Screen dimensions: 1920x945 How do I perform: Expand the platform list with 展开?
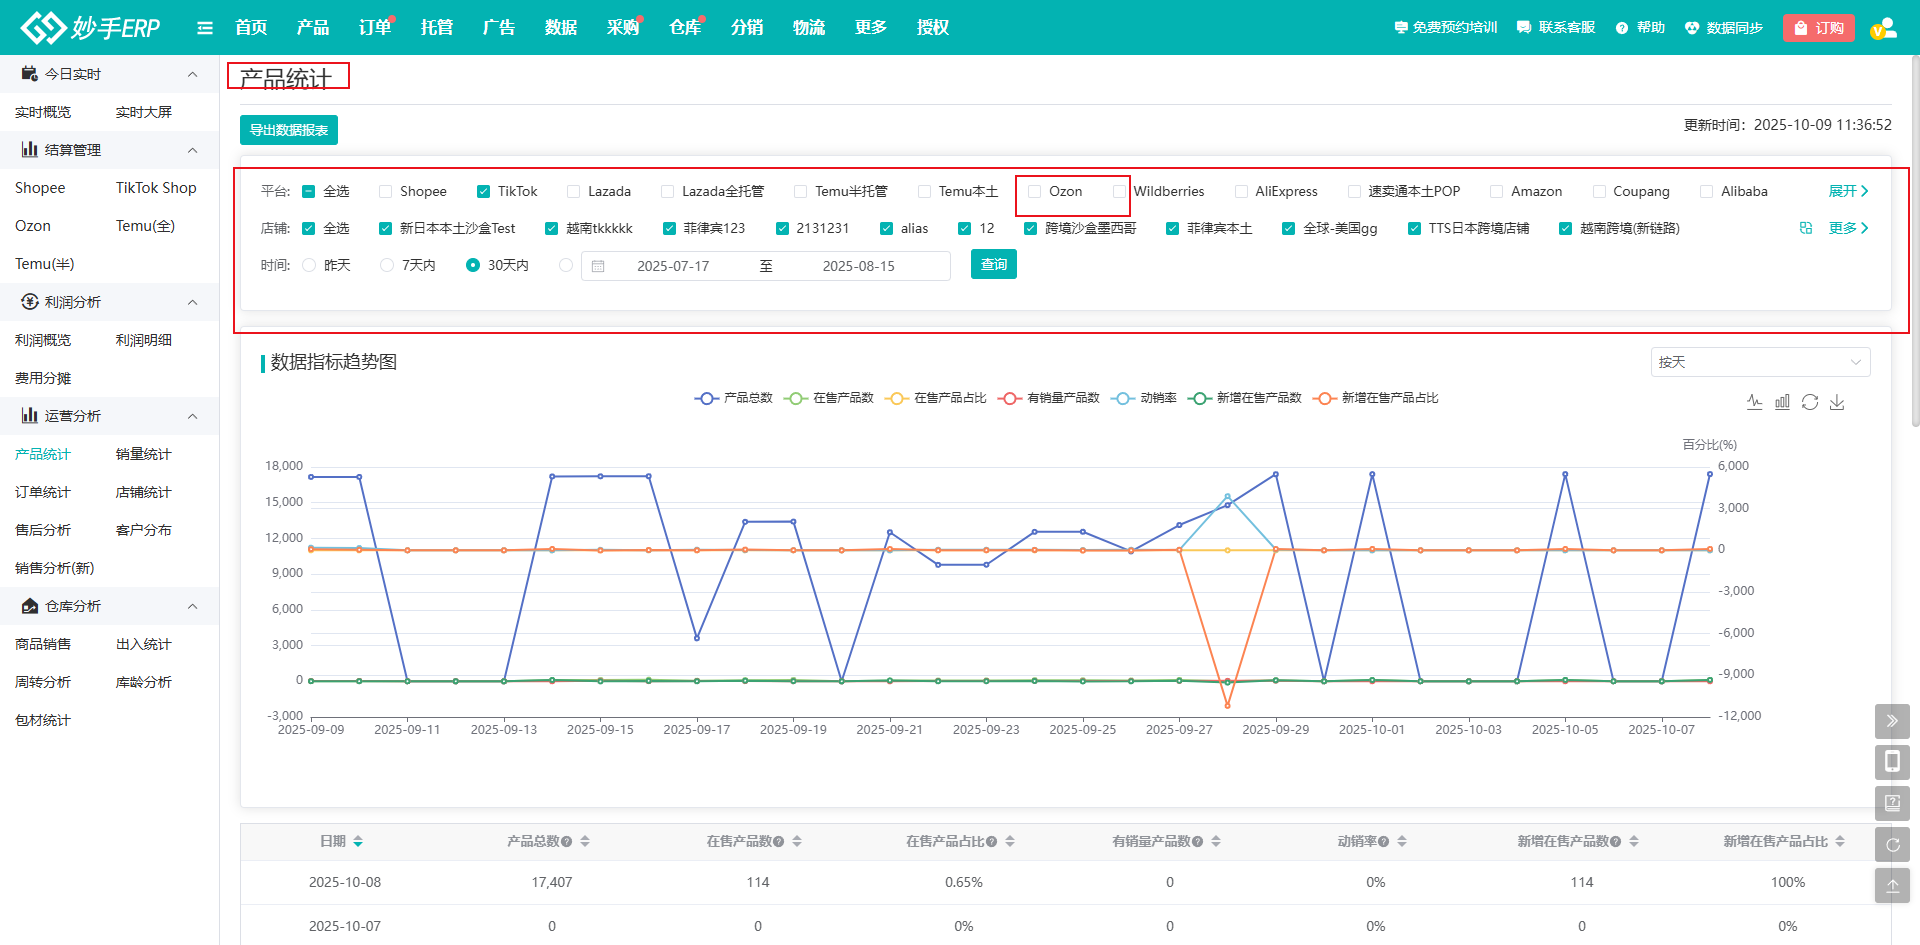tap(1847, 191)
